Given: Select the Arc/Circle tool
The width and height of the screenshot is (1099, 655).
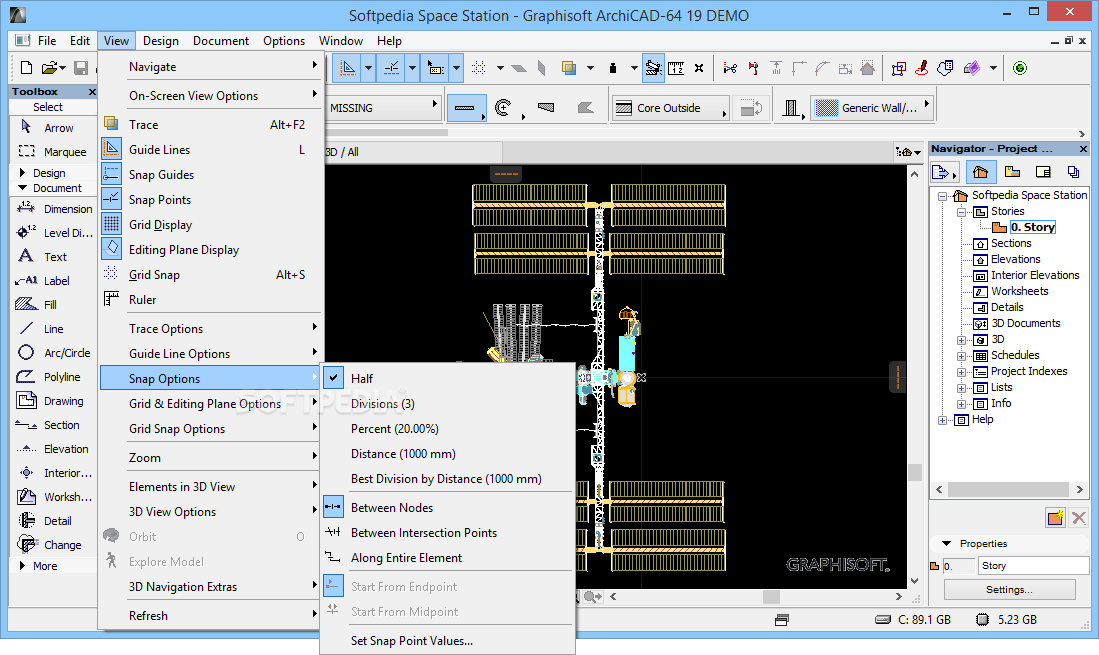Looking at the screenshot, I should coord(53,352).
